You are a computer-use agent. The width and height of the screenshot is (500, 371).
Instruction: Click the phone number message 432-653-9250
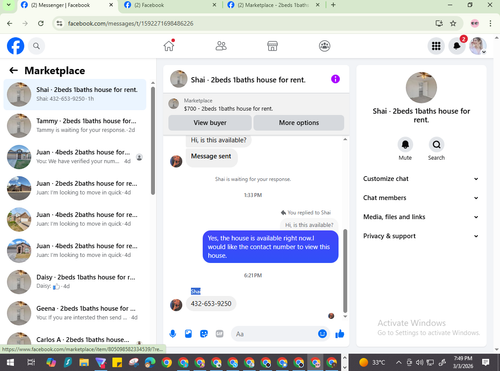click(x=211, y=304)
